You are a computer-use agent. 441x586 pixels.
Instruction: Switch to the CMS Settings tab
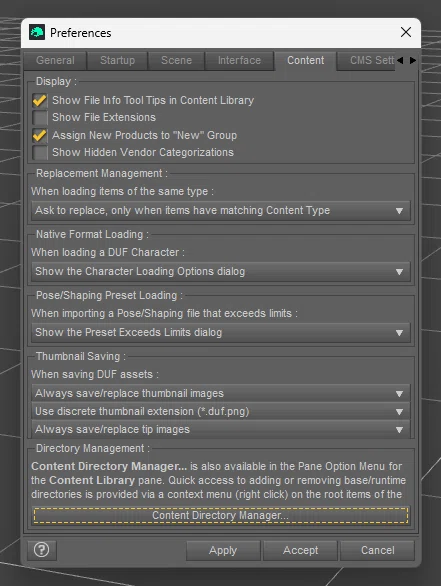(366, 61)
